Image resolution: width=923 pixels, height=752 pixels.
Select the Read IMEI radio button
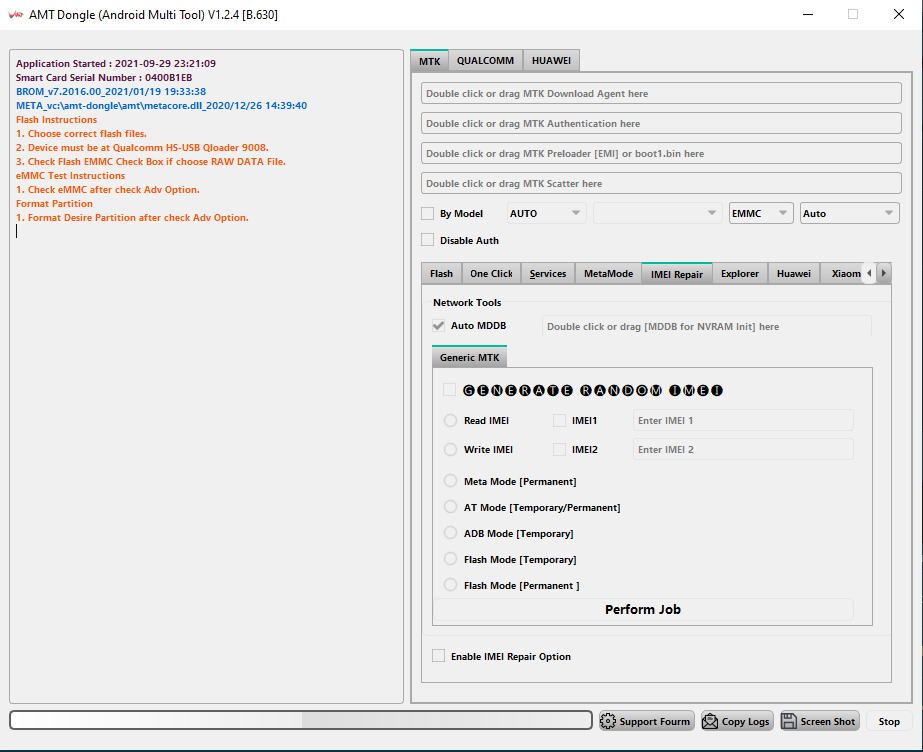coord(451,421)
